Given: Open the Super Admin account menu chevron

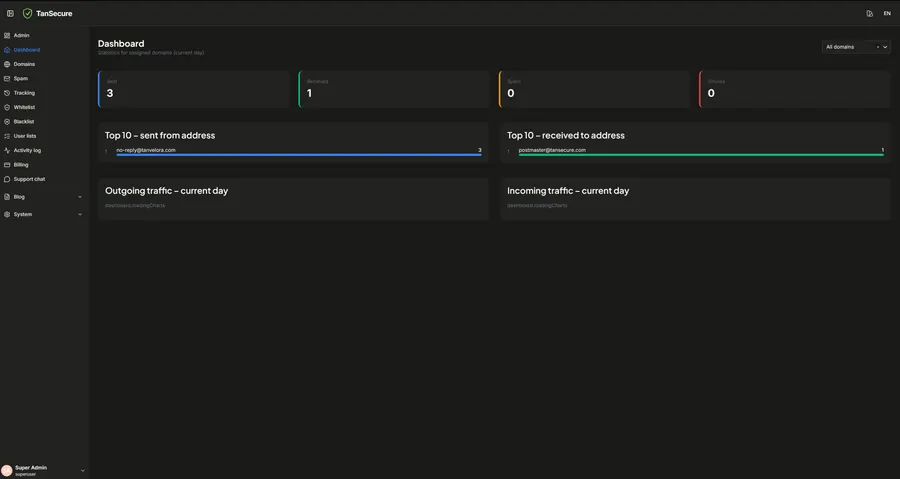Looking at the screenshot, I should tap(83, 470).
